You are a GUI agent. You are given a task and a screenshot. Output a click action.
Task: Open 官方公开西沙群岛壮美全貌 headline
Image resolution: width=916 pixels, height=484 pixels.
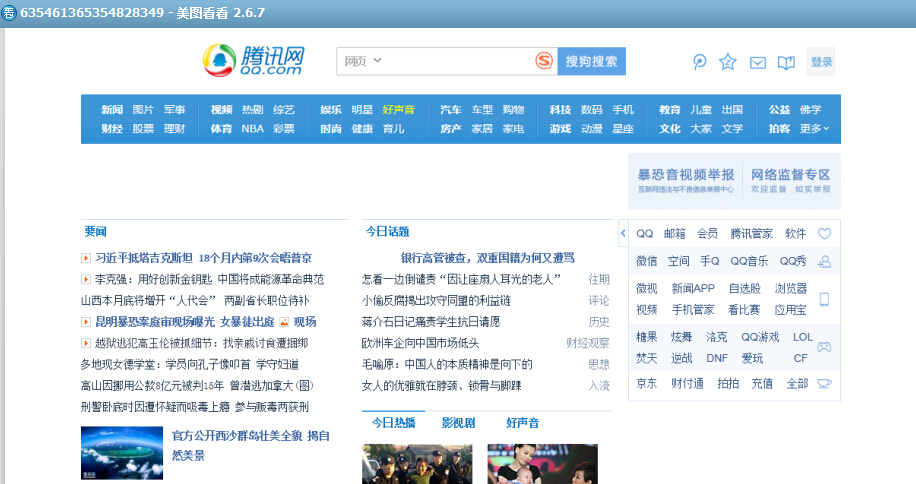coord(251,445)
